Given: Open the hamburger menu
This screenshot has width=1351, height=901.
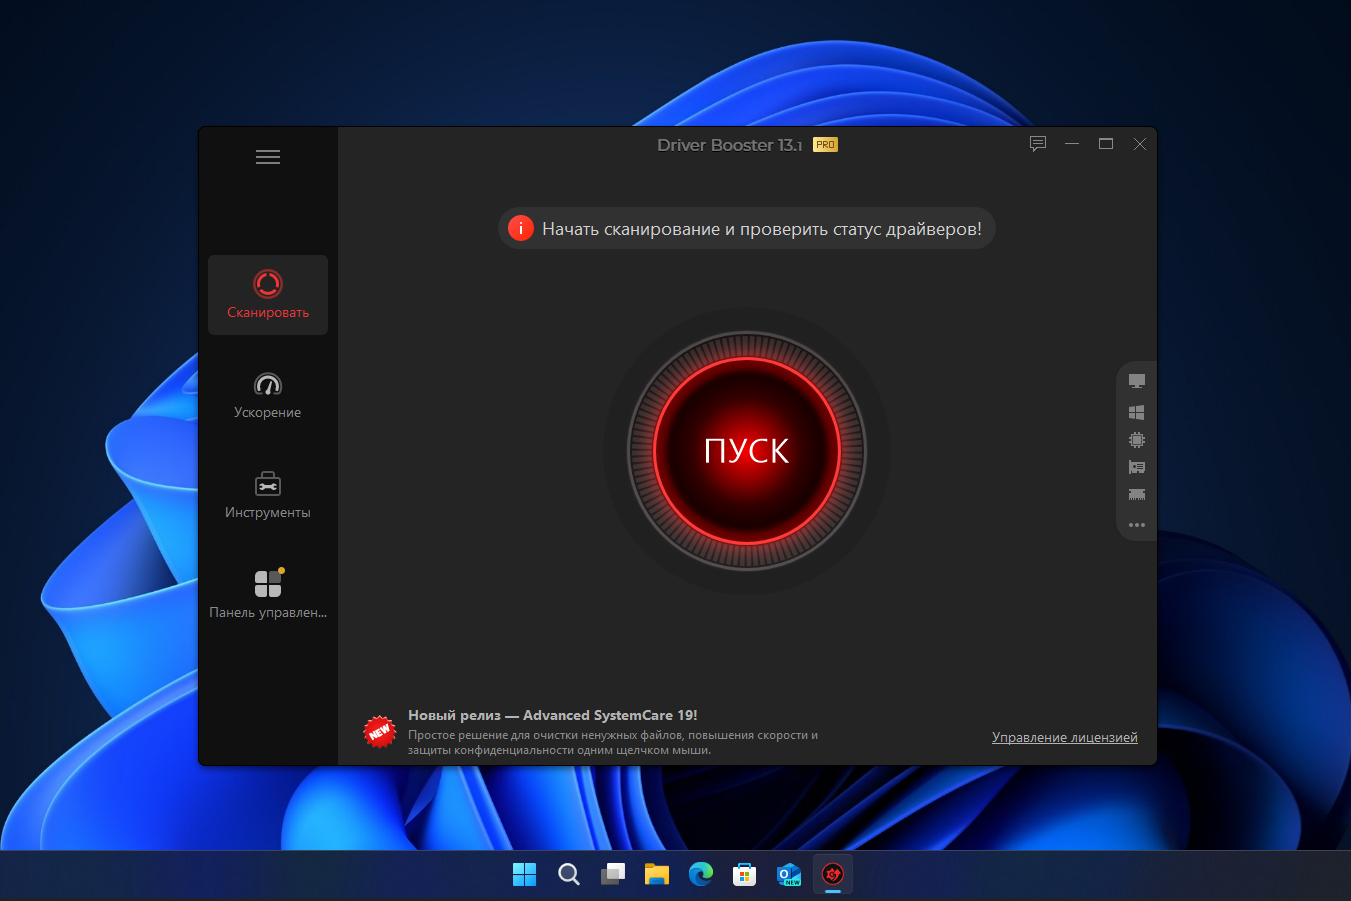Looking at the screenshot, I should pos(267,156).
